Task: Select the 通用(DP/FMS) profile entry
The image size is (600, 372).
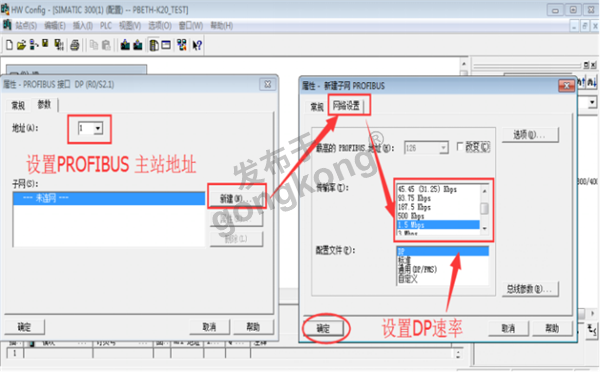Action: tap(443, 269)
